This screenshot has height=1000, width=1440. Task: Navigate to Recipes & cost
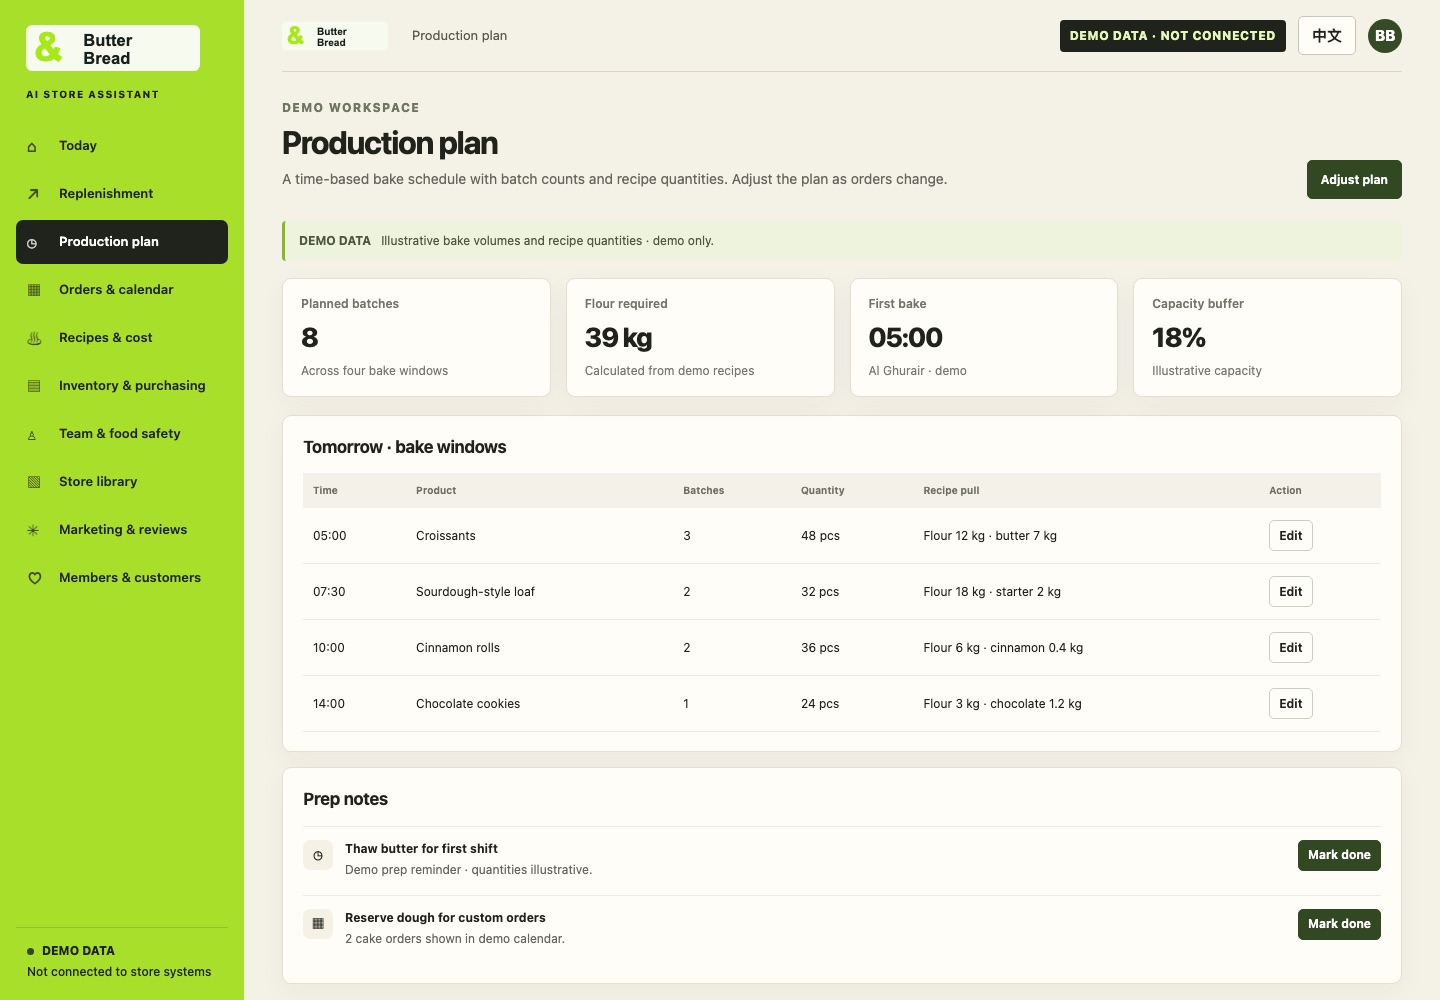coord(122,338)
